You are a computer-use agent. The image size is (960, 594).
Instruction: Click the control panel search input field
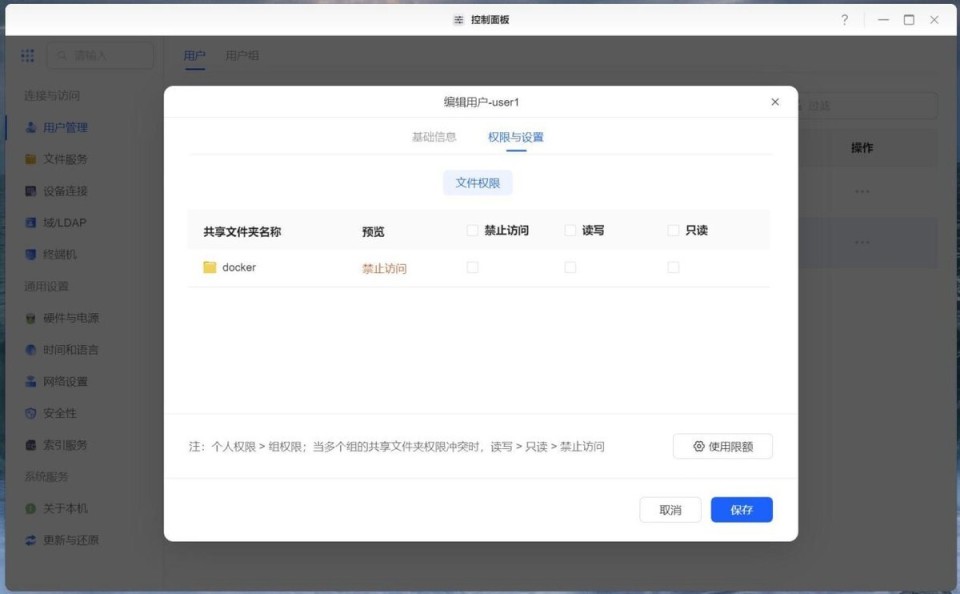[100, 56]
